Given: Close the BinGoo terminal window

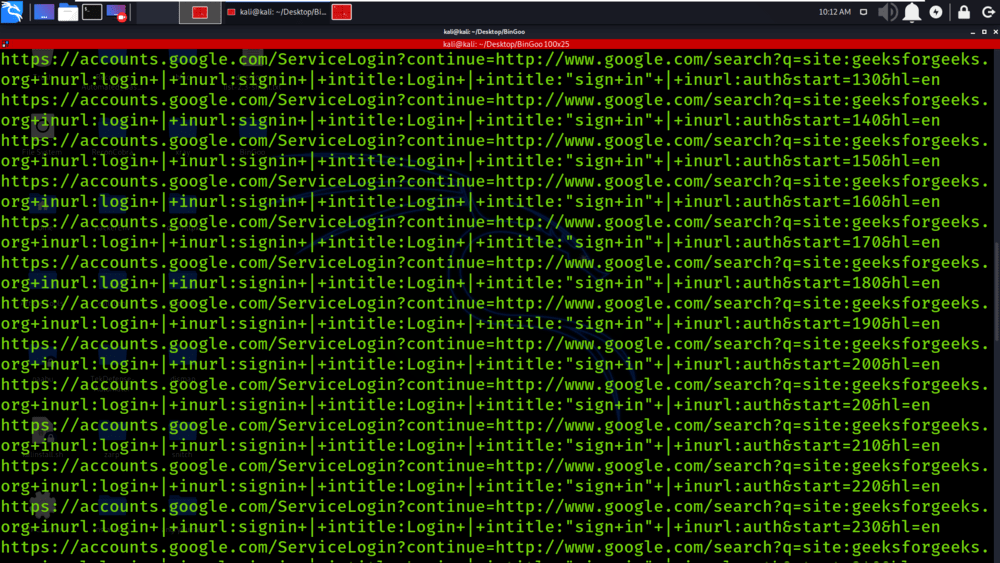Looking at the screenshot, I should [996, 32].
